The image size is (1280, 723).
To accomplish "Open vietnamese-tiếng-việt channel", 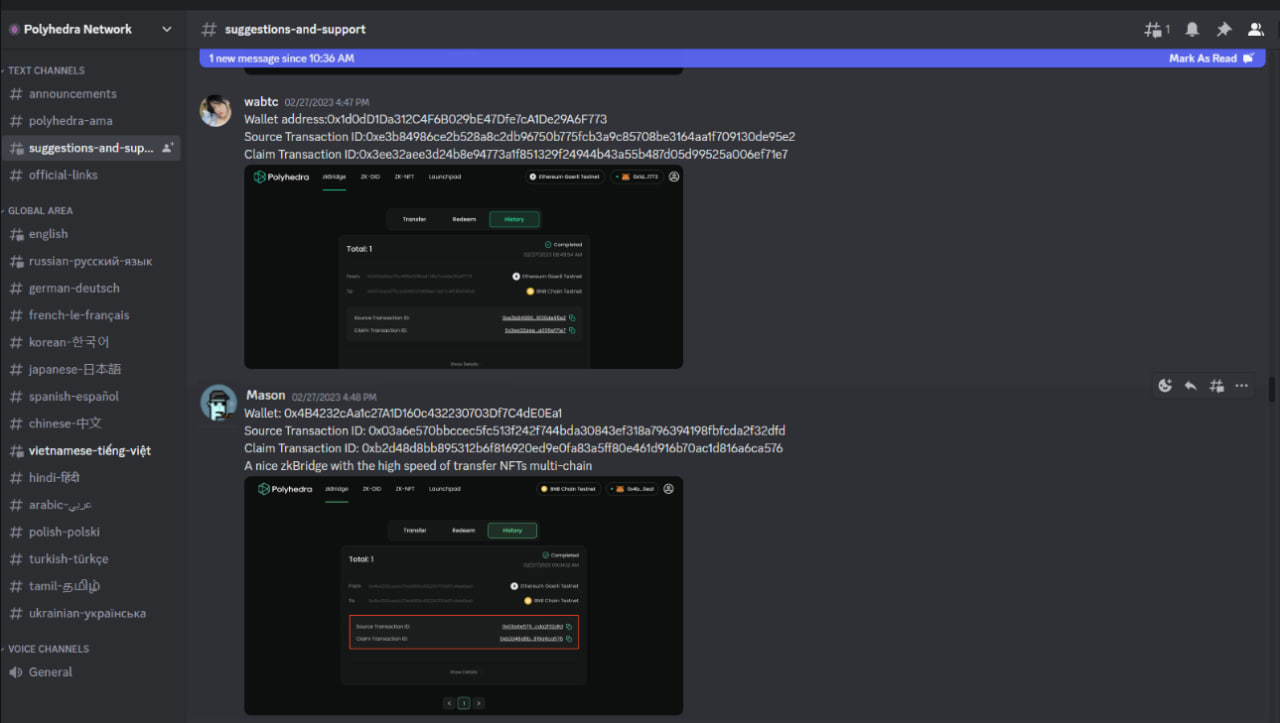I will (x=91, y=451).
